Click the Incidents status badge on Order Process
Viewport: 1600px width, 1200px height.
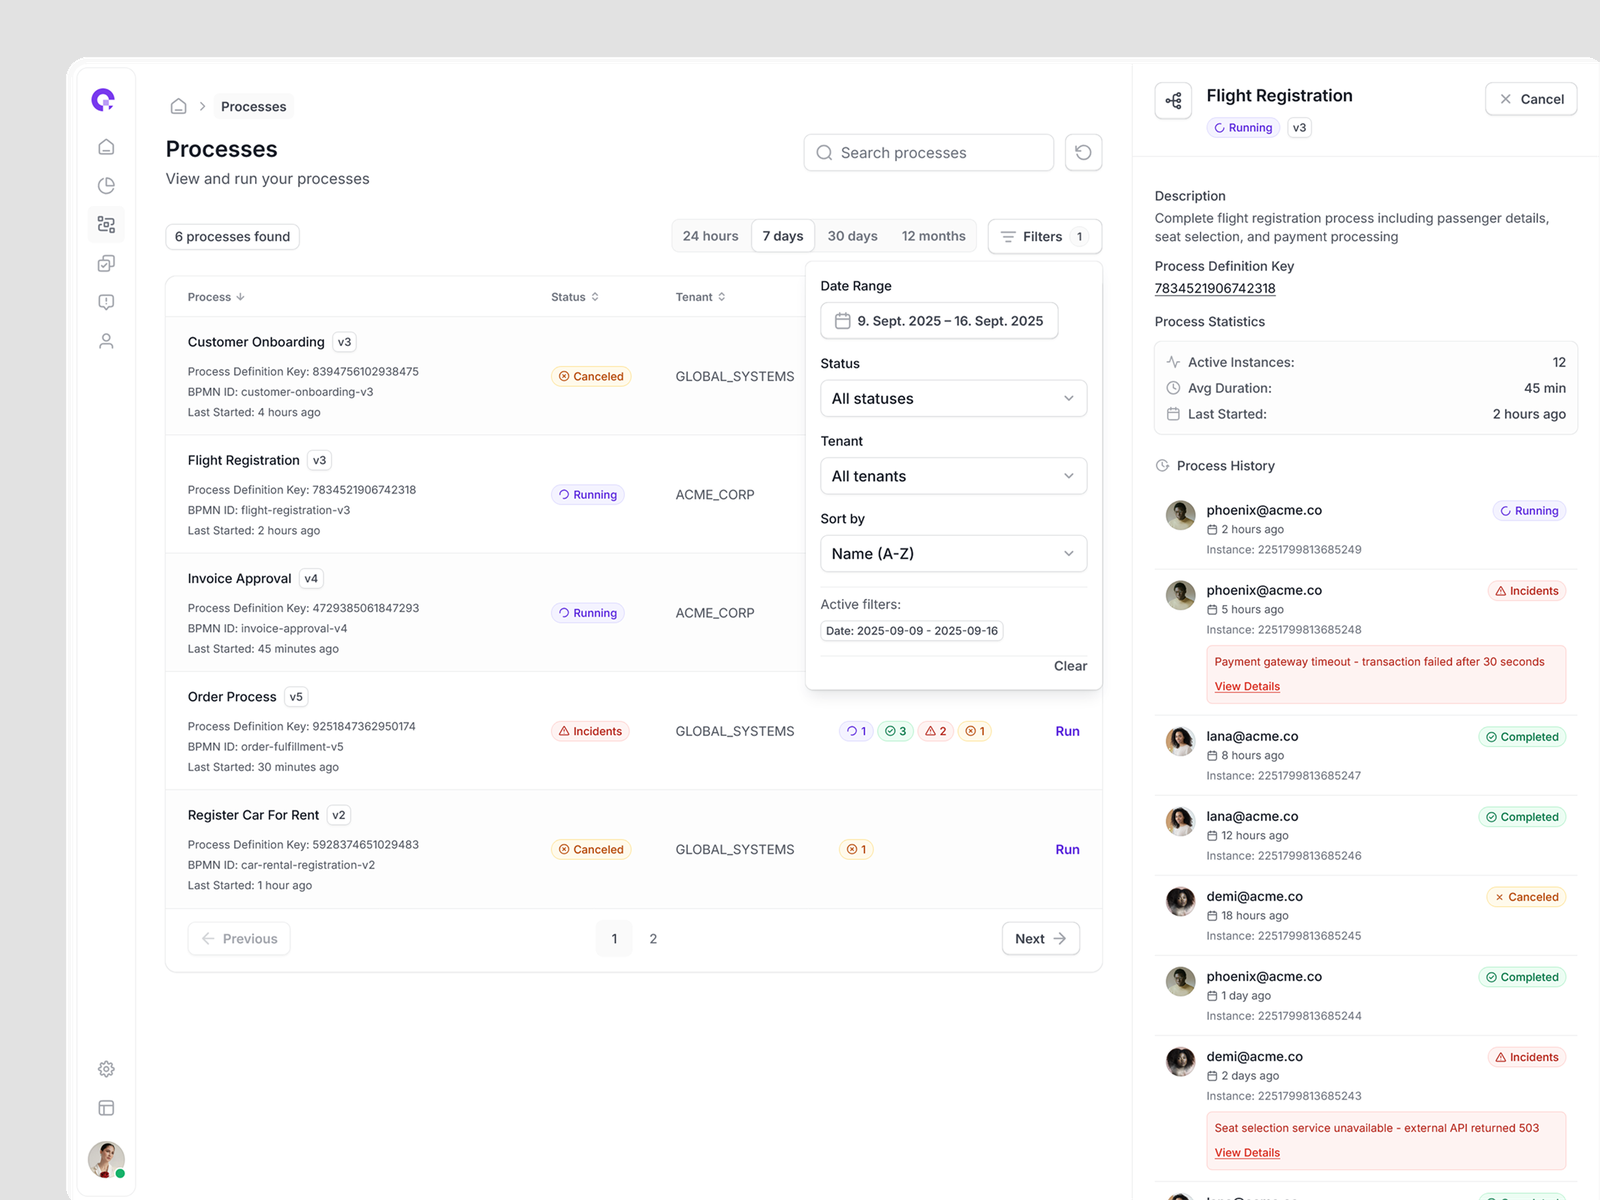click(x=590, y=731)
